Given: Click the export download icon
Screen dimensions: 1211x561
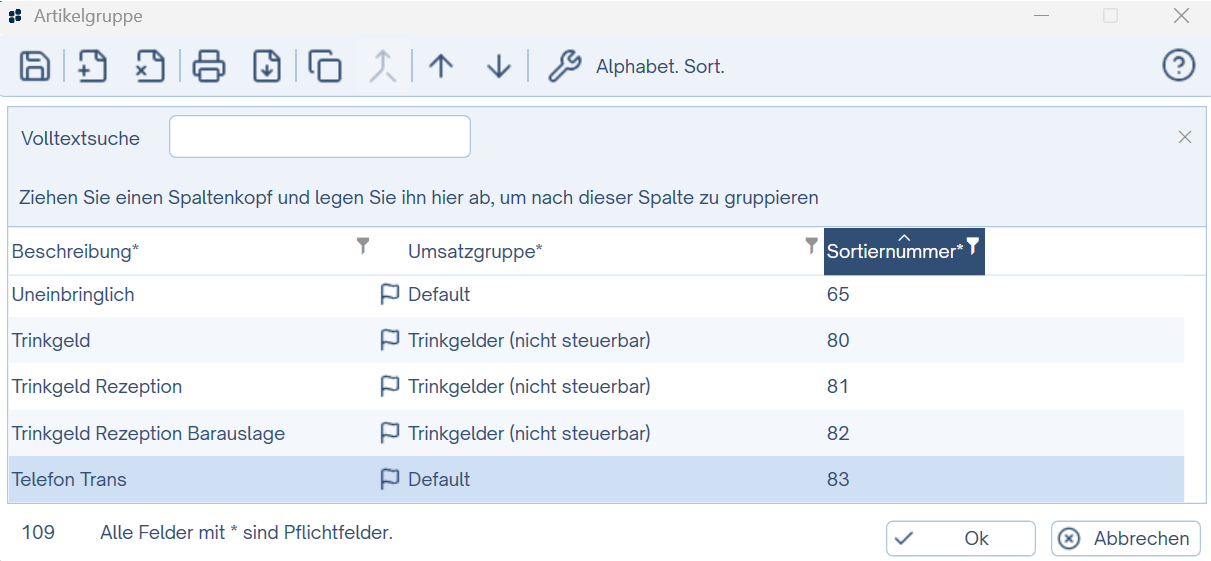Looking at the screenshot, I should [x=267, y=67].
